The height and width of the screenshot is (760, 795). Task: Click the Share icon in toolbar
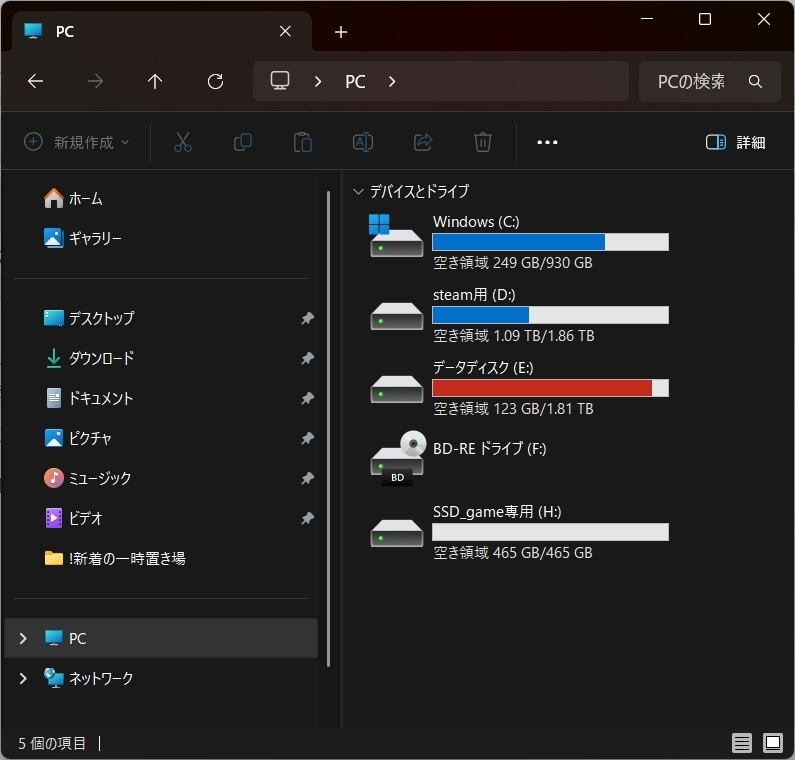tap(423, 142)
